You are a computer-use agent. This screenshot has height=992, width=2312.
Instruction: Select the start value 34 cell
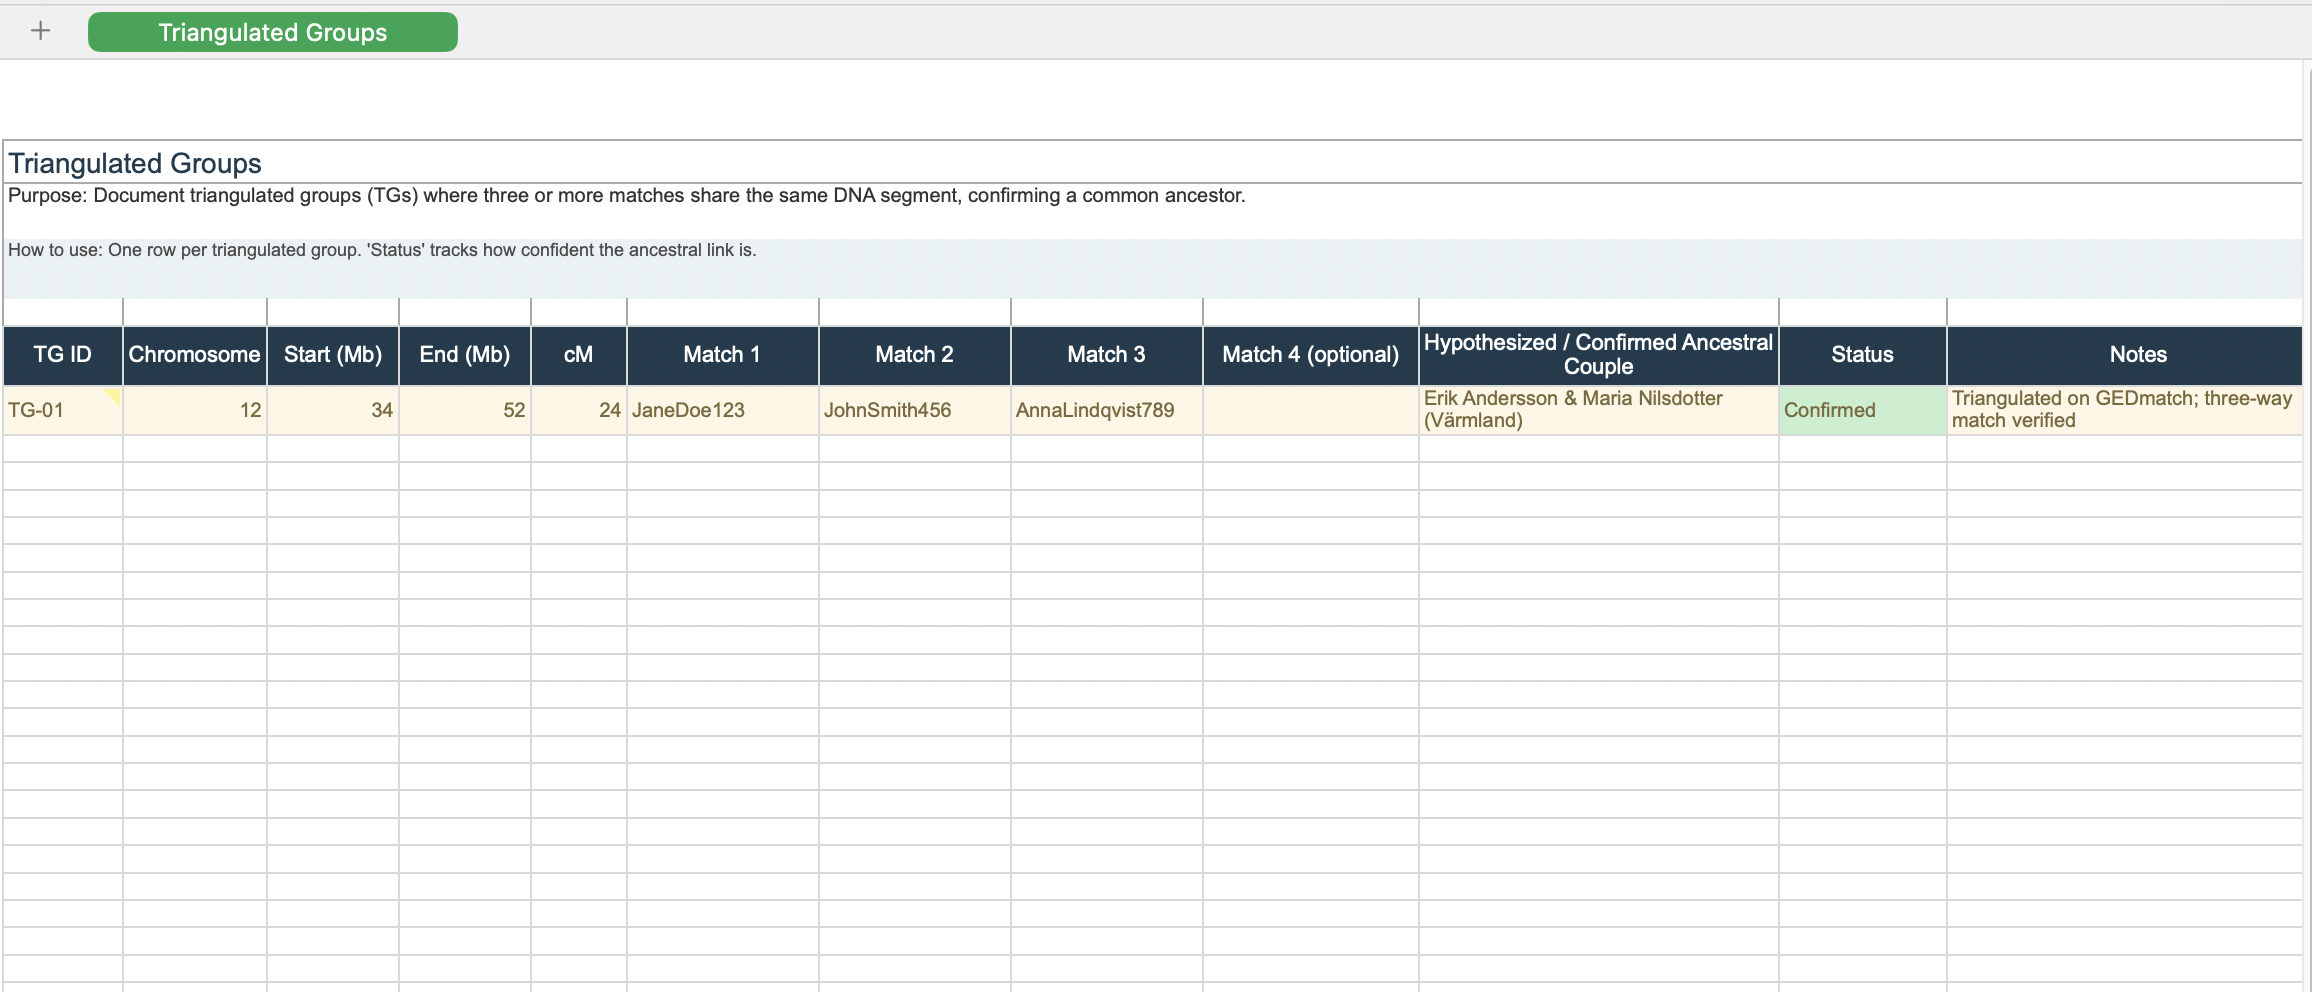(x=333, y=410)
